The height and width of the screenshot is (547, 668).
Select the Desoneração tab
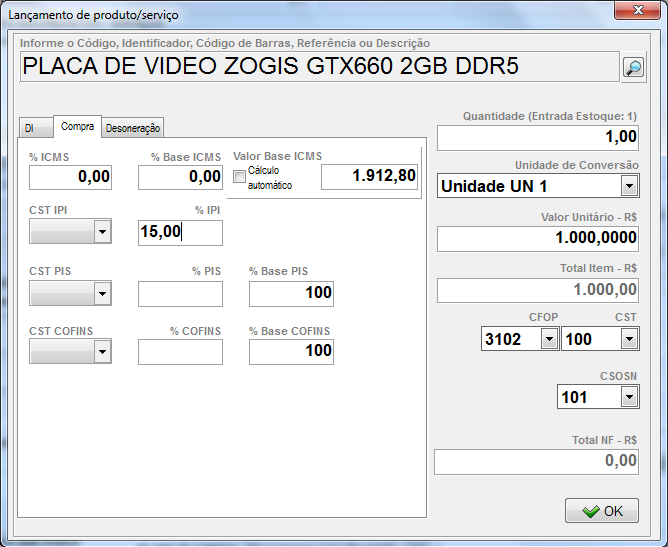click(x=133, y=128)
